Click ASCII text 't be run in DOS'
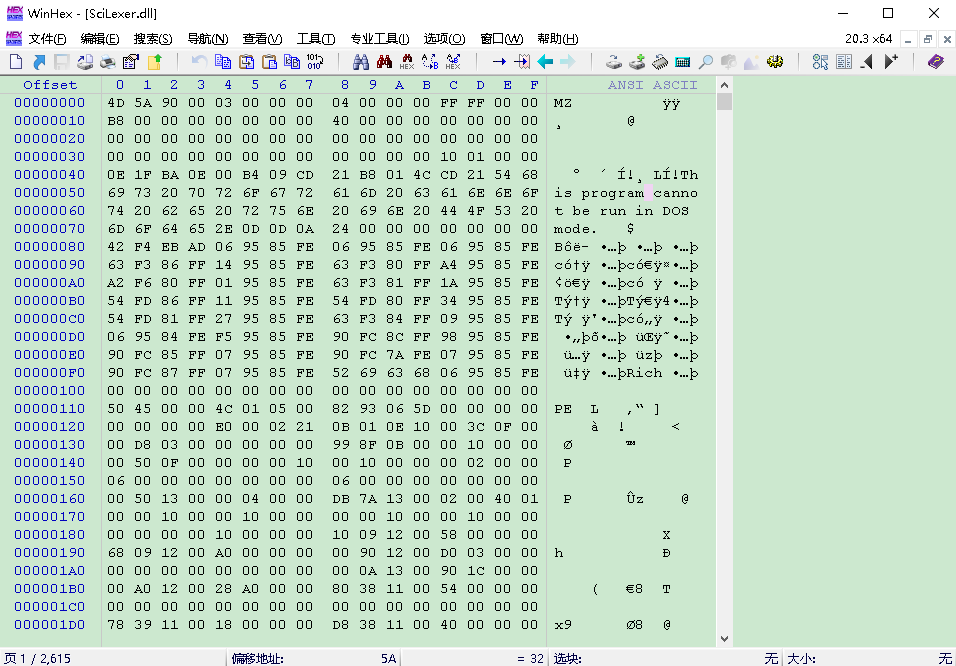956x666 pixels. tap(621, 211)
